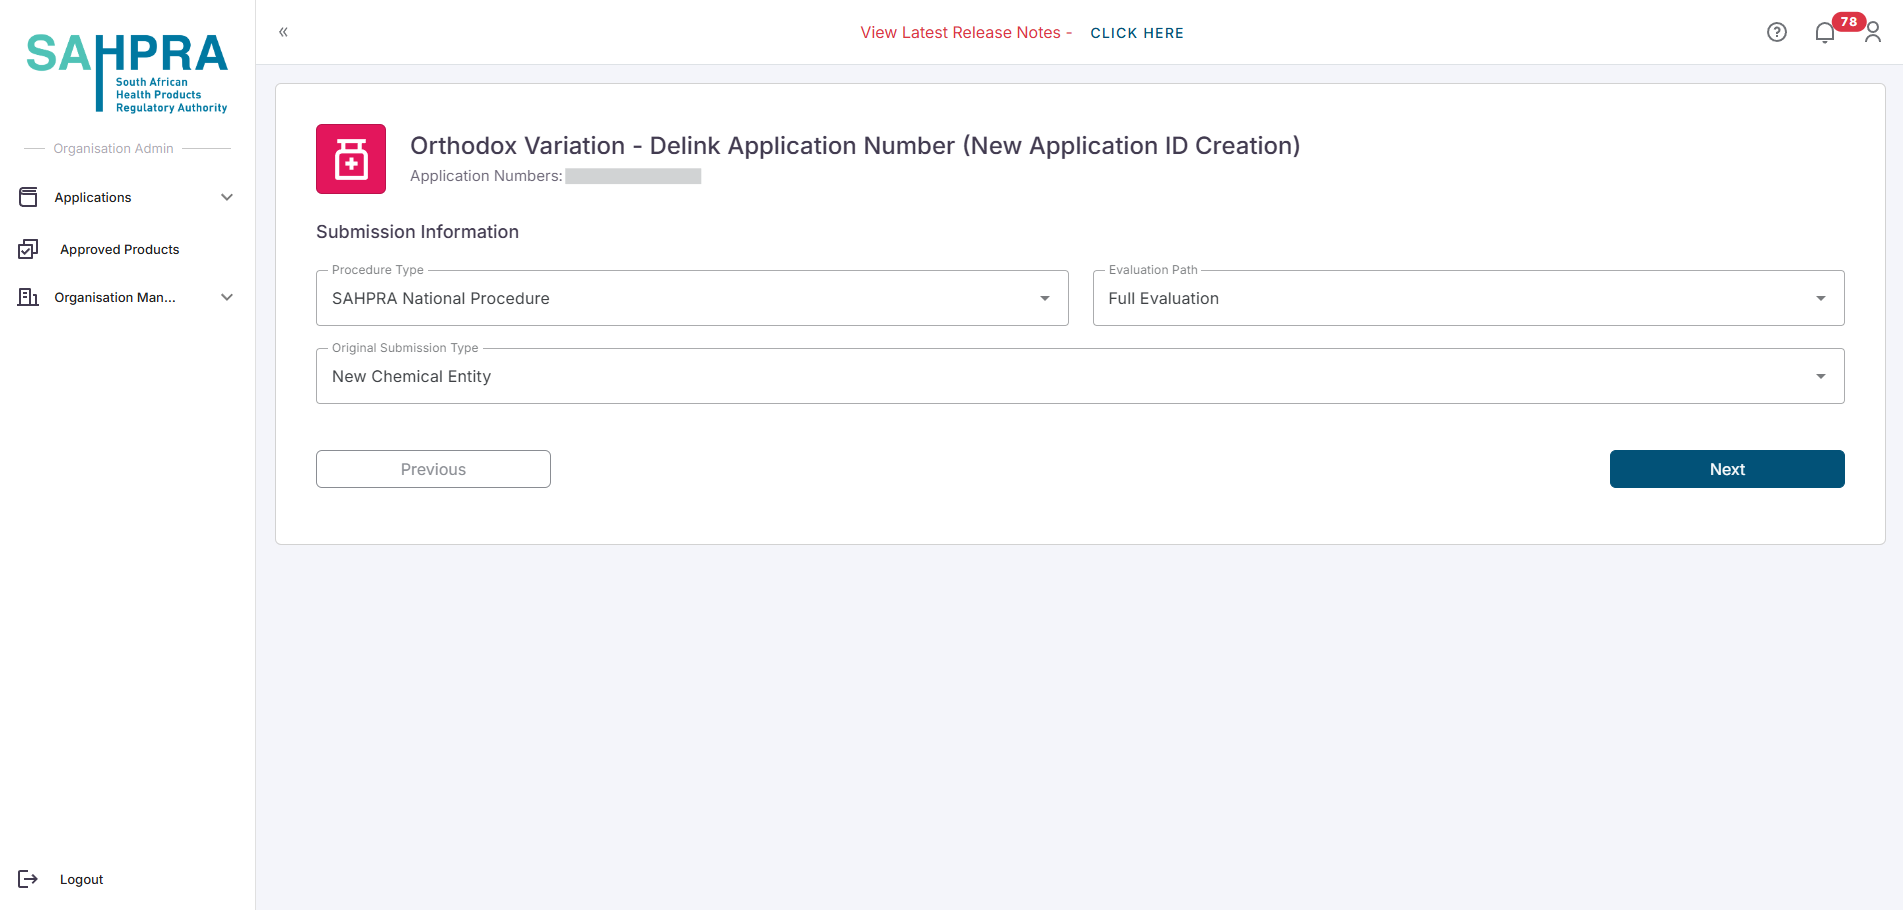Go back using the Previous button
Viewport: 1903px width, 910px height.
coord(433,469)
